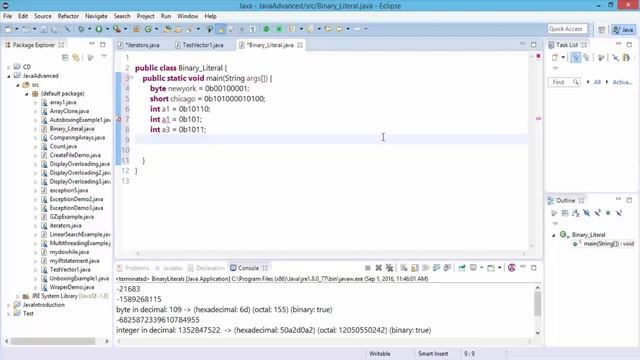Viewport: 640px width, 360px height.
Task: Open the Refactor menu
Action: (68, 16)
